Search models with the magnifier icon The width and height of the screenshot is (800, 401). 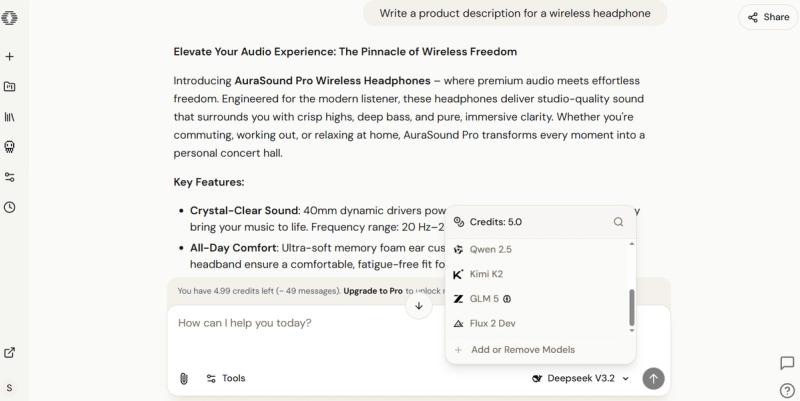coord(618,222)
